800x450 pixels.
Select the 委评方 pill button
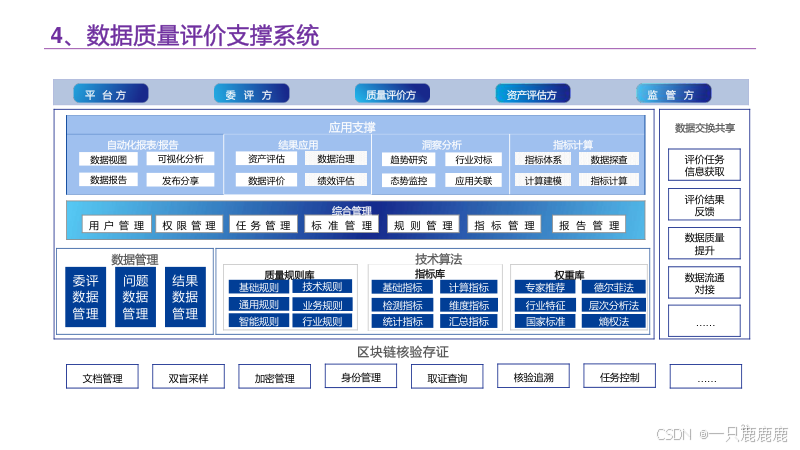(252, 94)
